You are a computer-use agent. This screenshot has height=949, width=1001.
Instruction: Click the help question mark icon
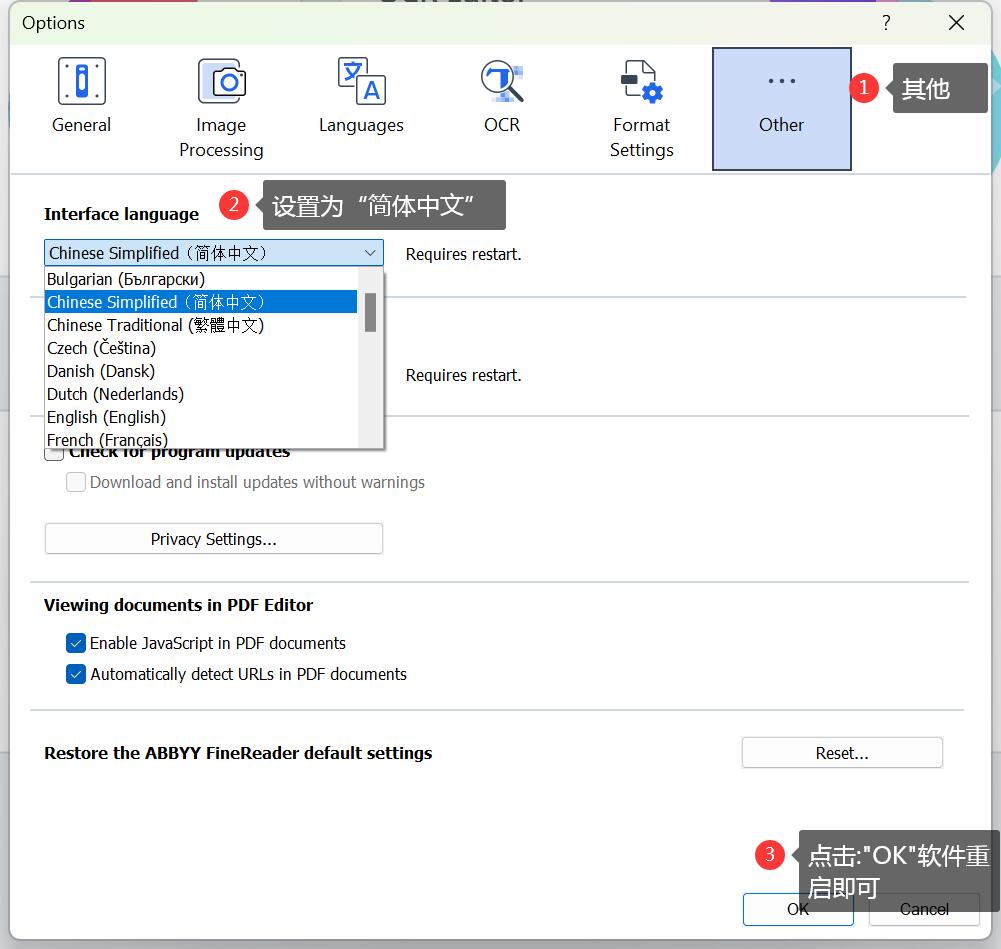pyautogui.click(x=886, y=23)
